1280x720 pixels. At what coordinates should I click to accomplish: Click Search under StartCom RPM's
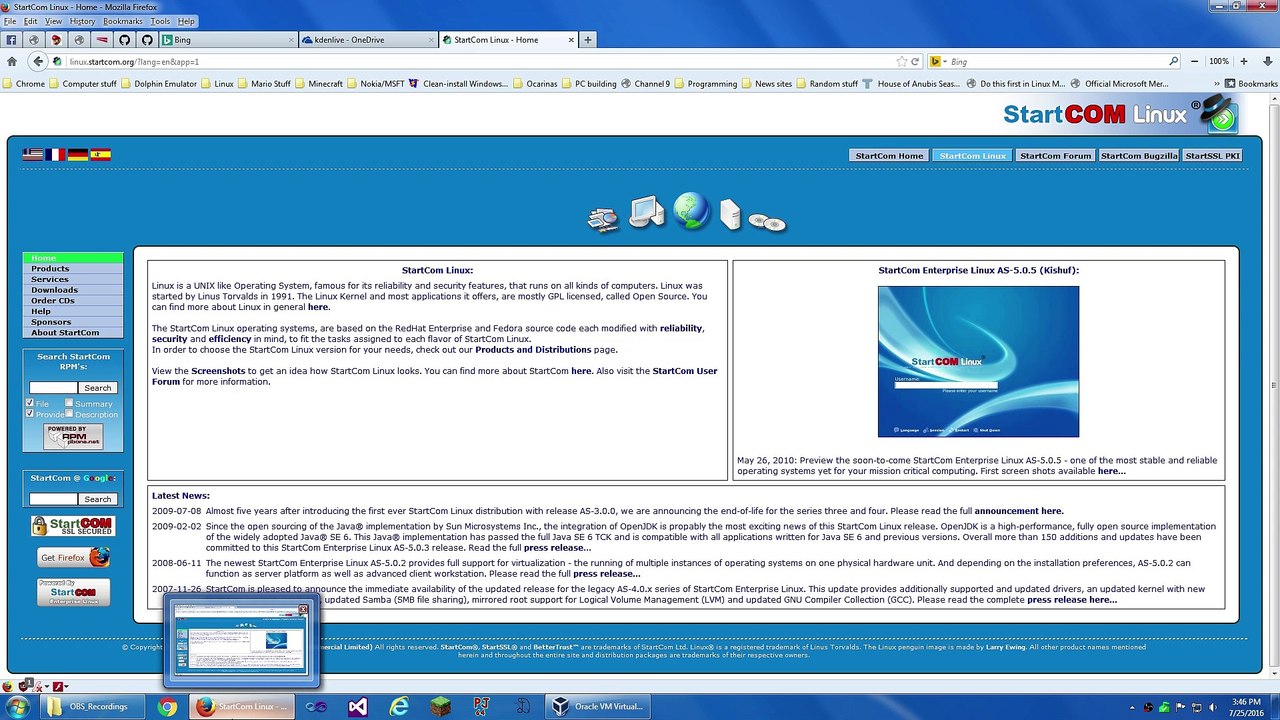tap(98, 388)
